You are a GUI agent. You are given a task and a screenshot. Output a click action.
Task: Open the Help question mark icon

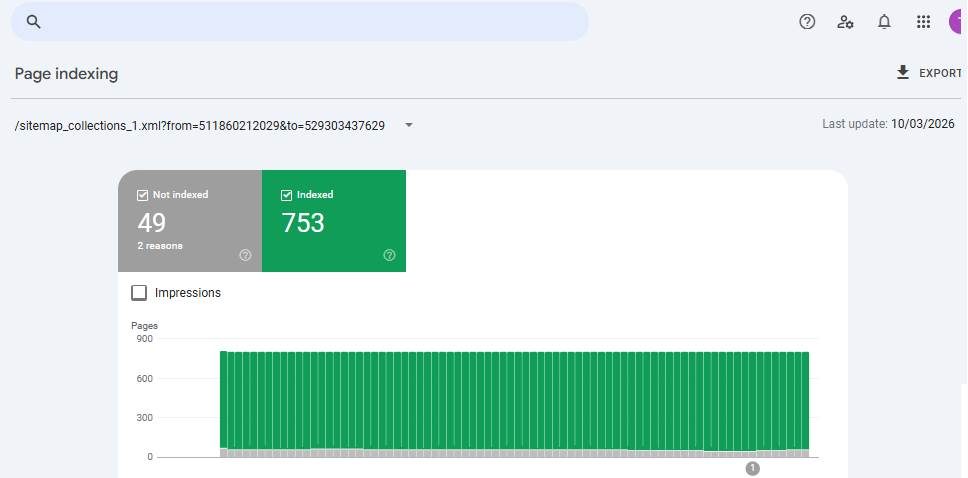point(807,22)
